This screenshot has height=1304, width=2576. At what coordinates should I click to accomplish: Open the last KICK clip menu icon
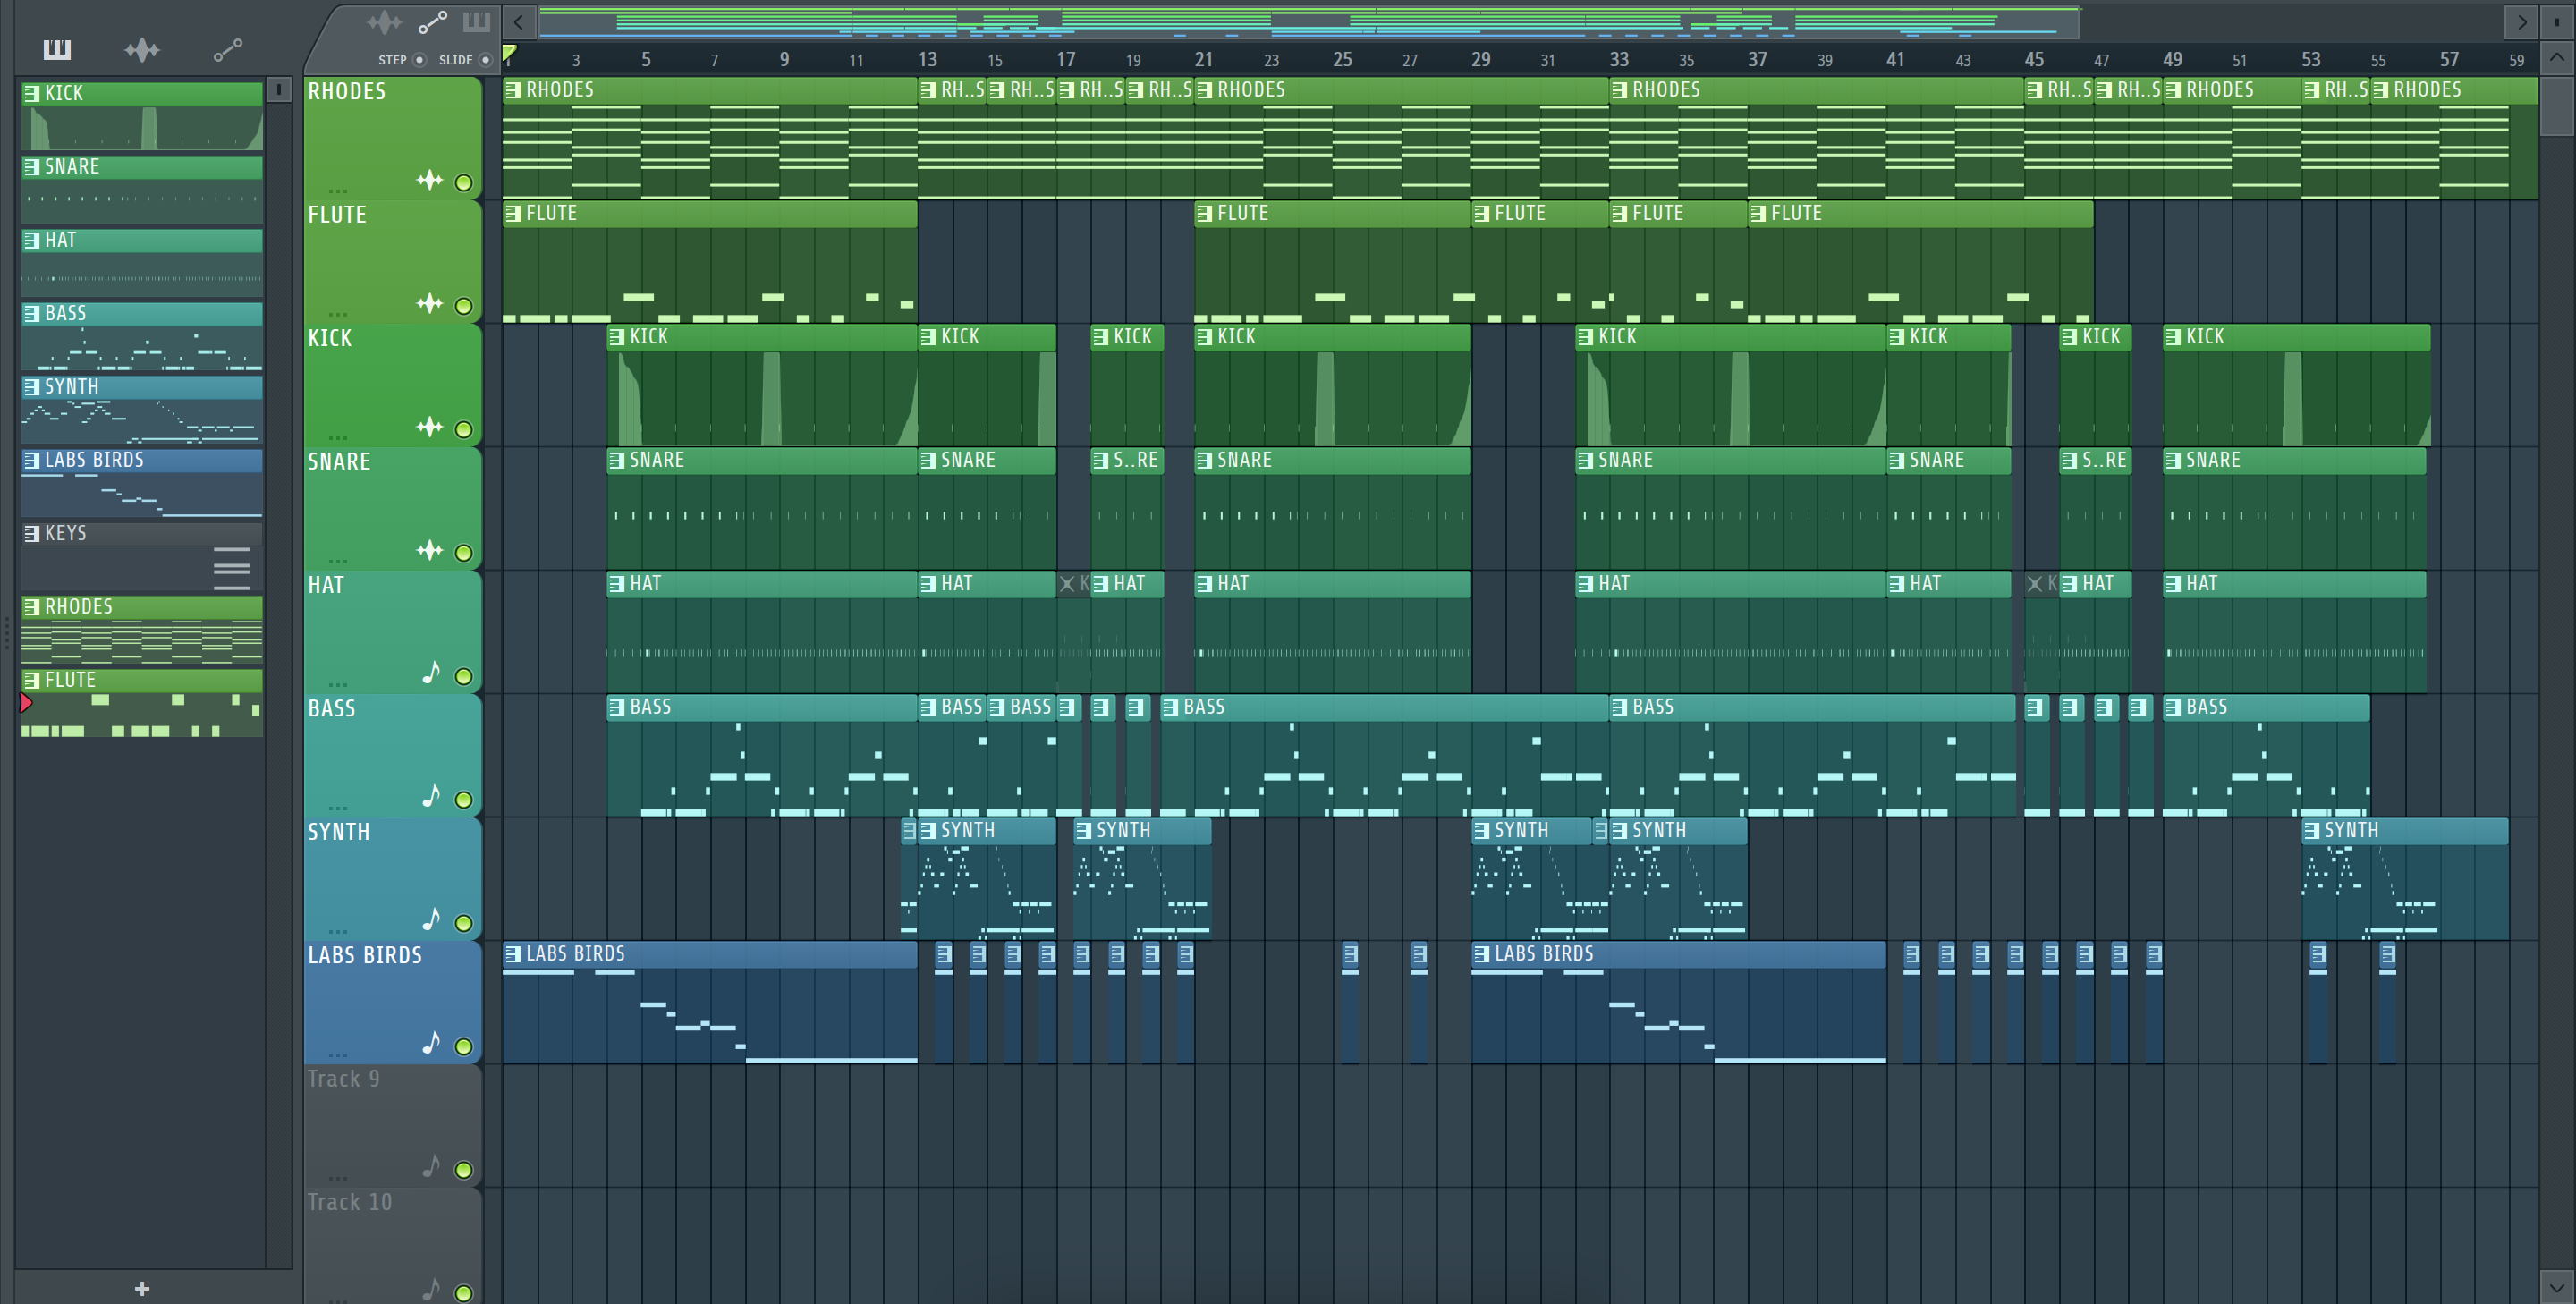point(2173,337)
